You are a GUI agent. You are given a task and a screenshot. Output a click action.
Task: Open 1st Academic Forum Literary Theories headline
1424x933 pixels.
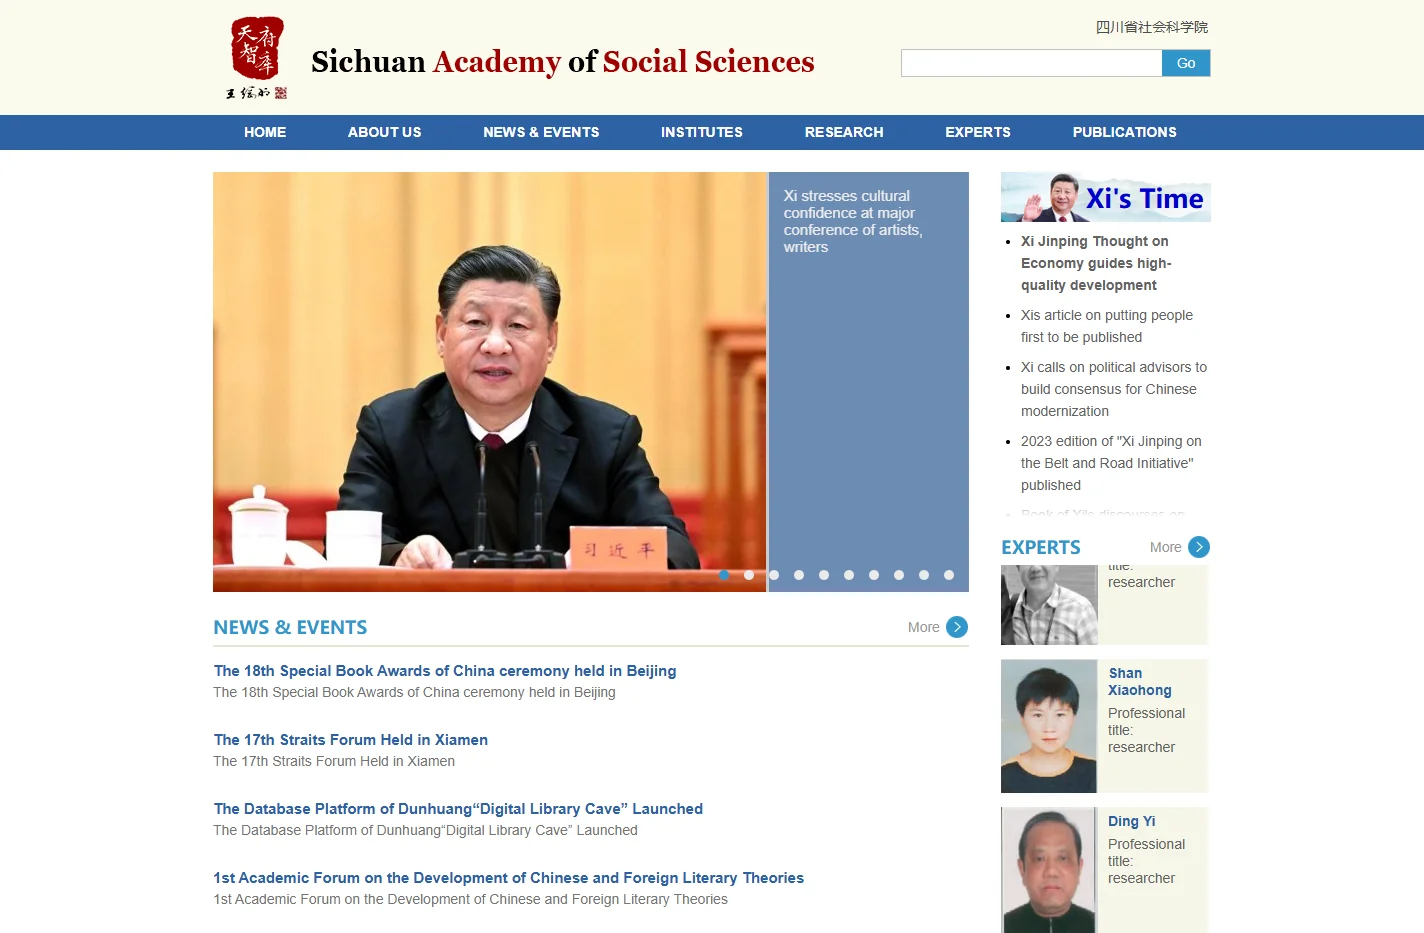[509, 878]
